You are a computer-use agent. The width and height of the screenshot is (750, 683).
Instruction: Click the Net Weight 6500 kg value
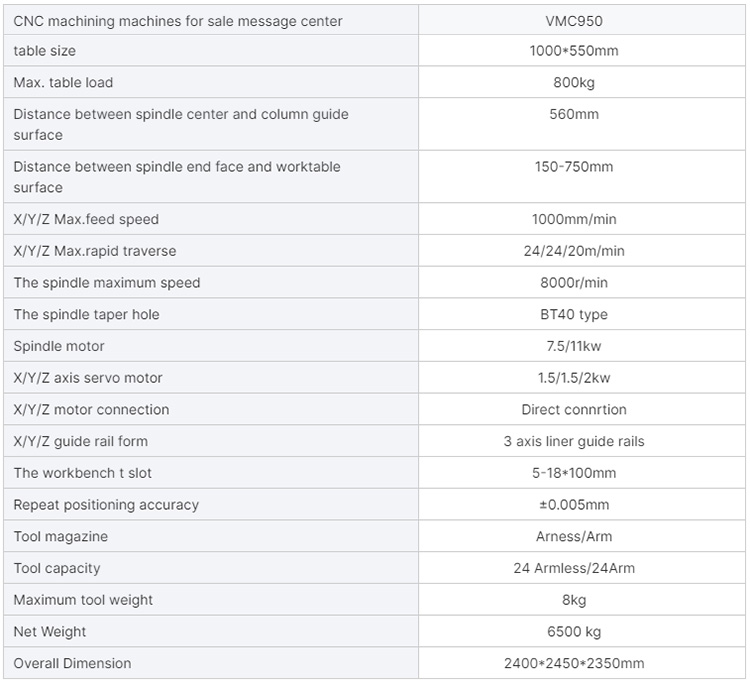point(574,631)
